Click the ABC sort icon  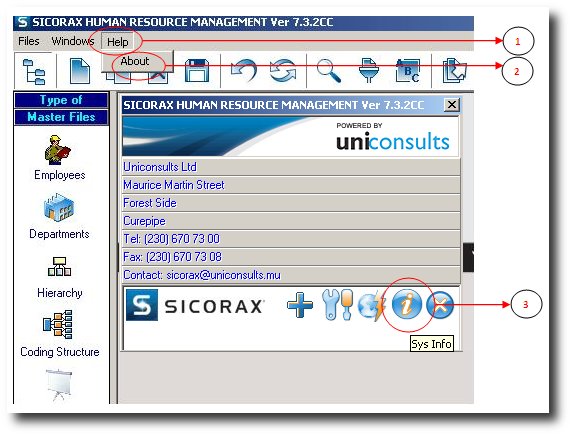408,71
